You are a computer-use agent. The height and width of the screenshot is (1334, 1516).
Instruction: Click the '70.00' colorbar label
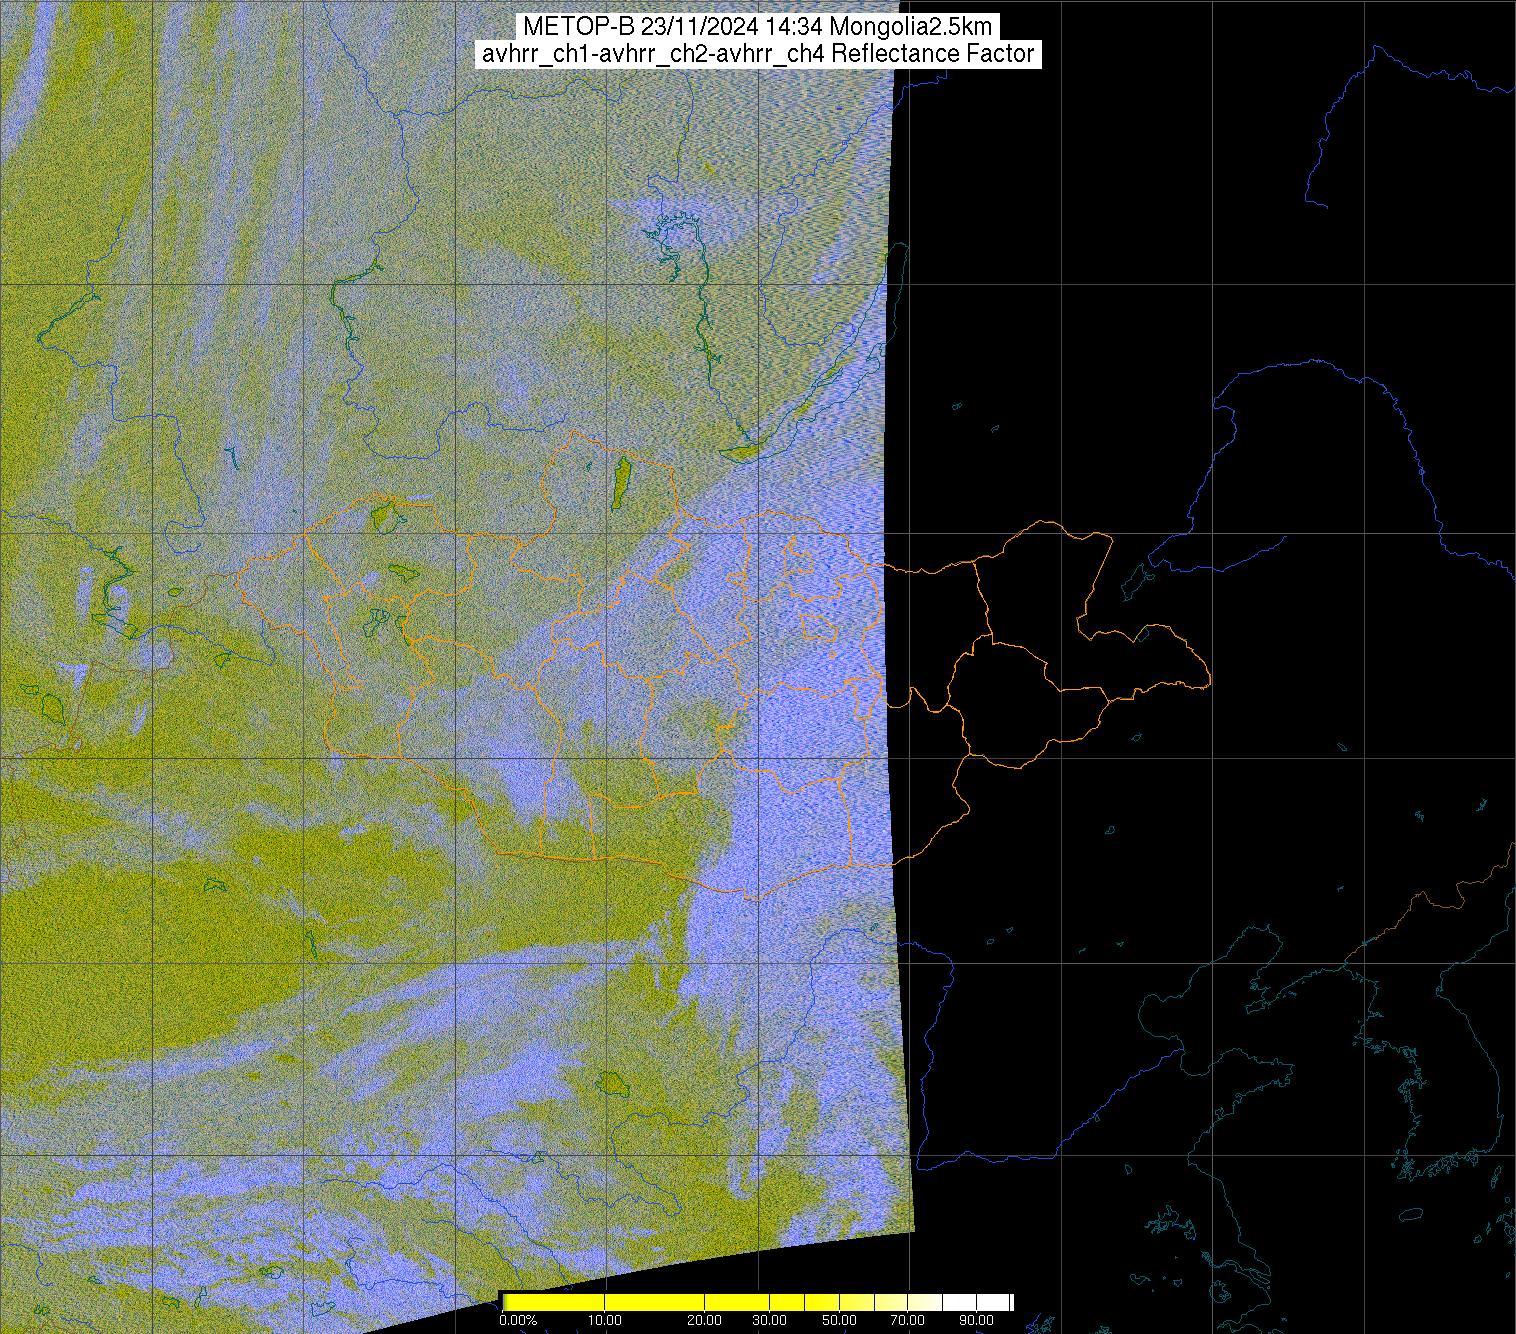coord(909,1320)
